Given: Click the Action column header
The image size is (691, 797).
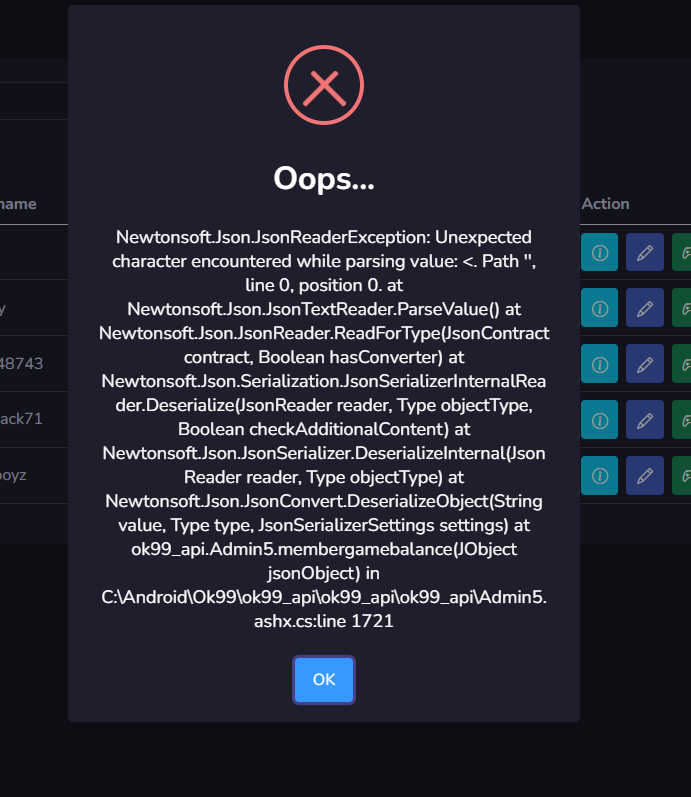Looking at the screenshot, I should click(606, 203).
